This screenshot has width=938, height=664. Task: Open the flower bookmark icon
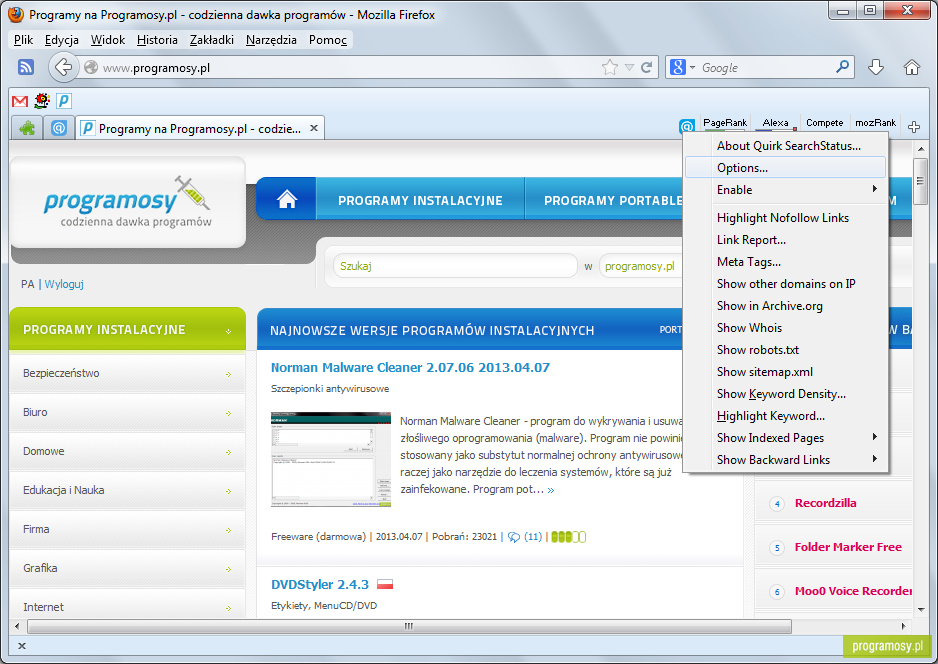click(42, 100)
